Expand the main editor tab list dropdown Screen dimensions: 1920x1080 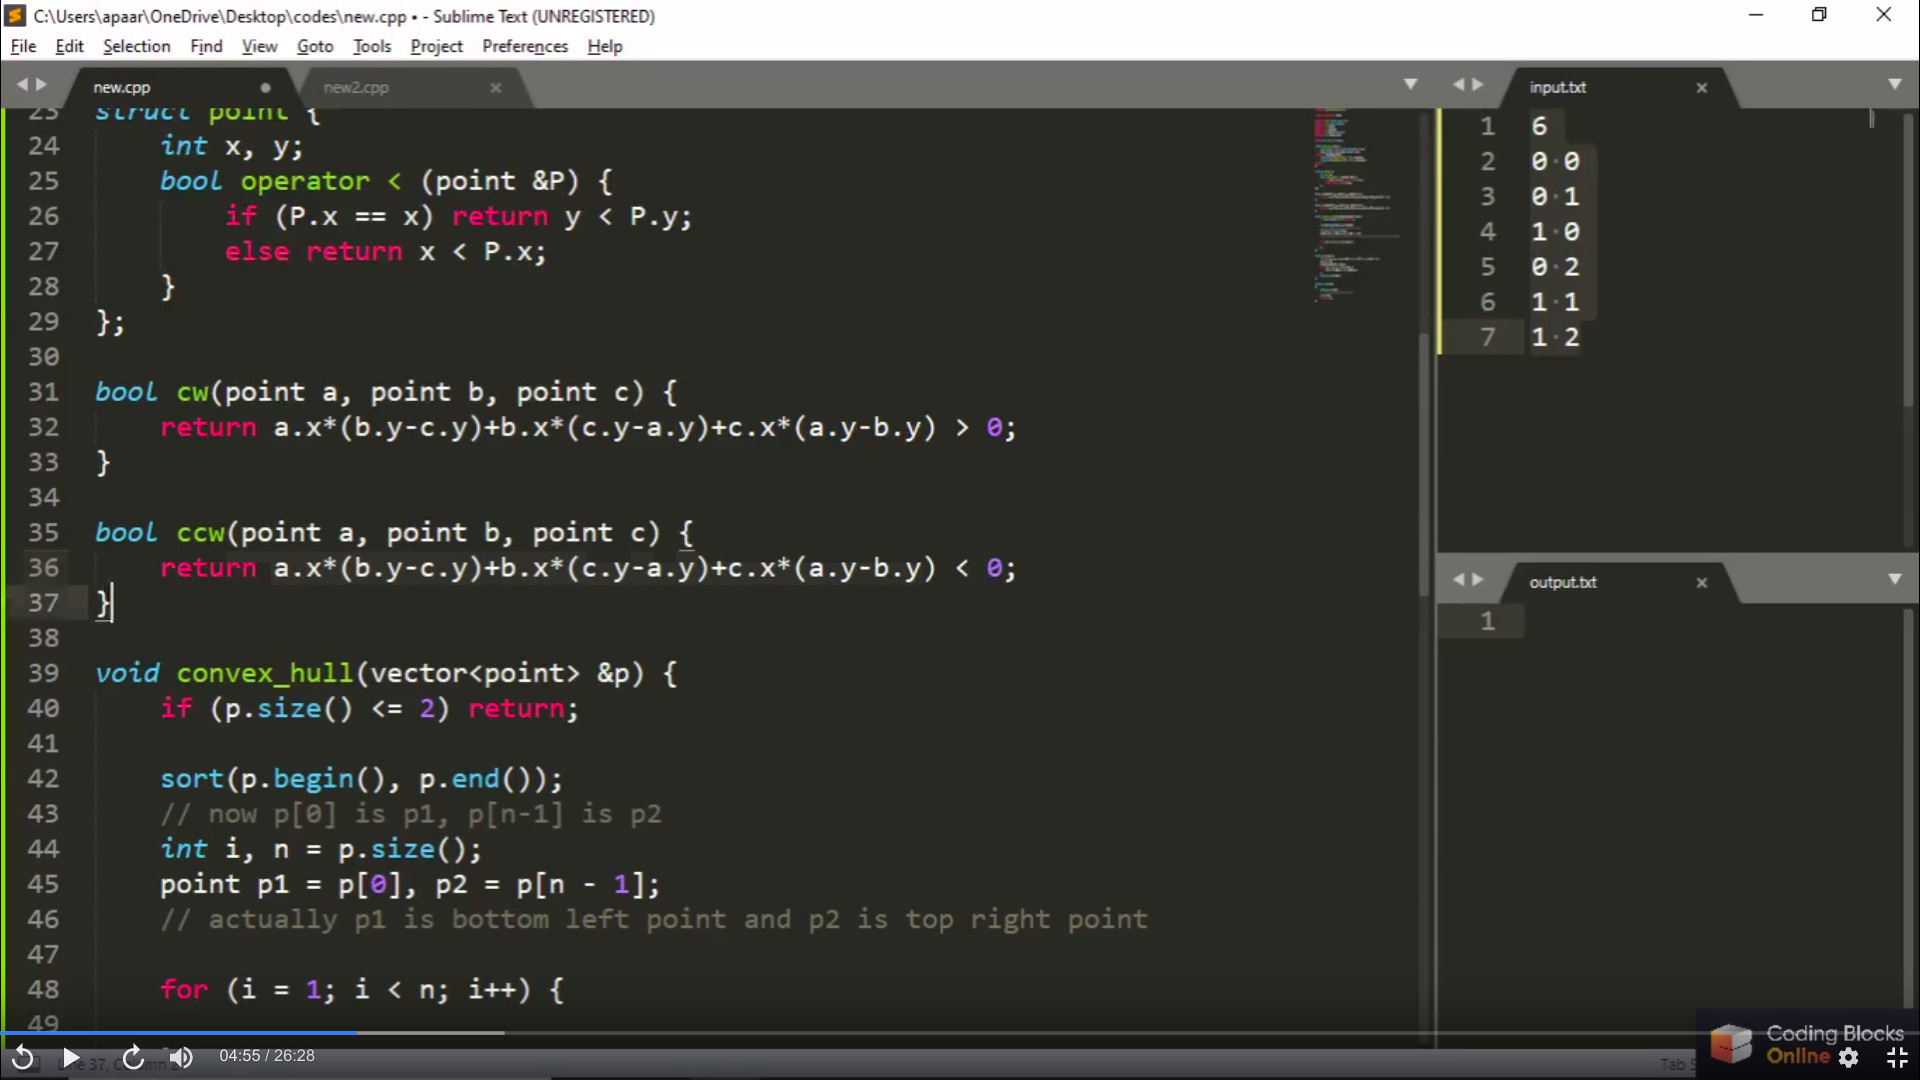[1410, 84]
